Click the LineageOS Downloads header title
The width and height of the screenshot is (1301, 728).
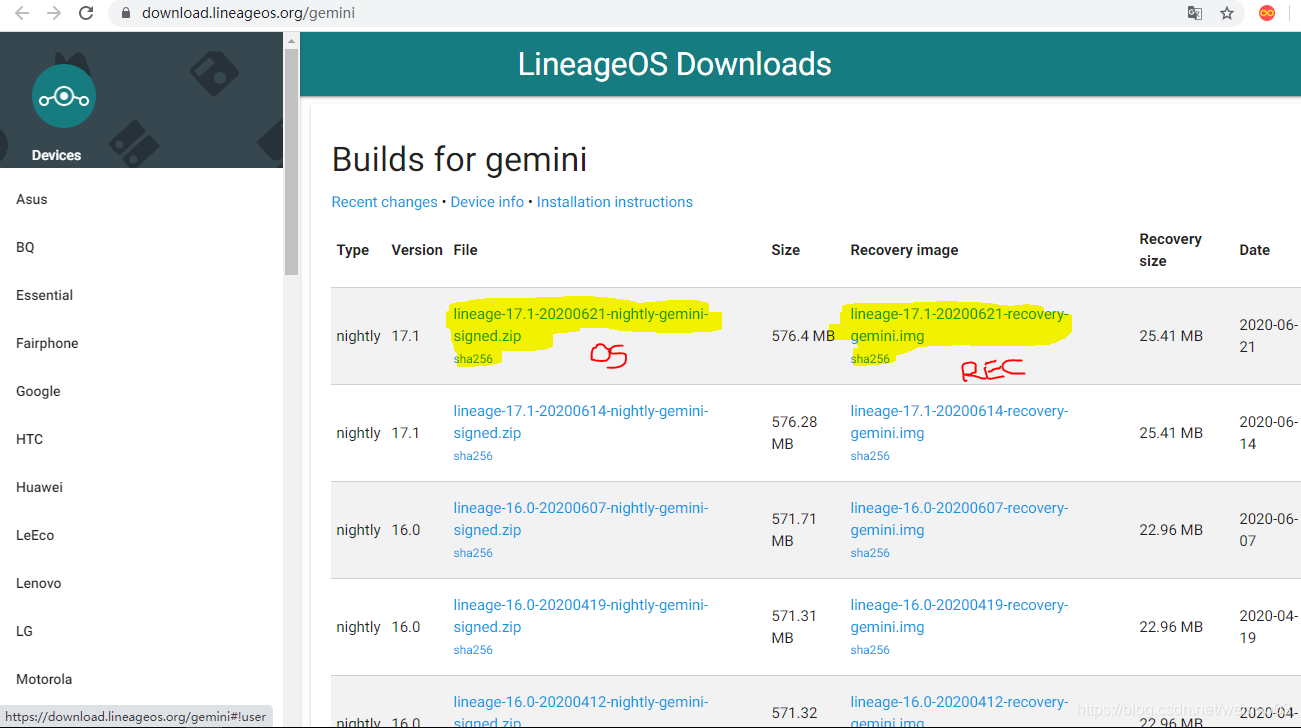pos(674,64)
